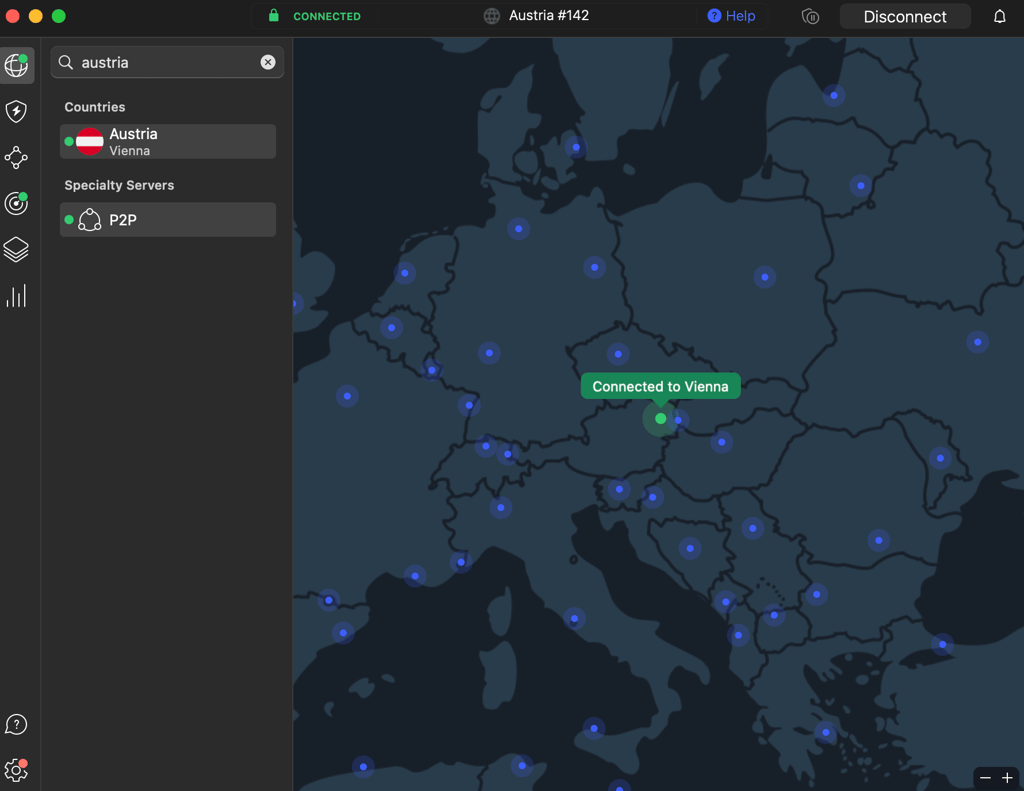
Task: Click the Czech Republic server map pin
Action: click(618, 354)
